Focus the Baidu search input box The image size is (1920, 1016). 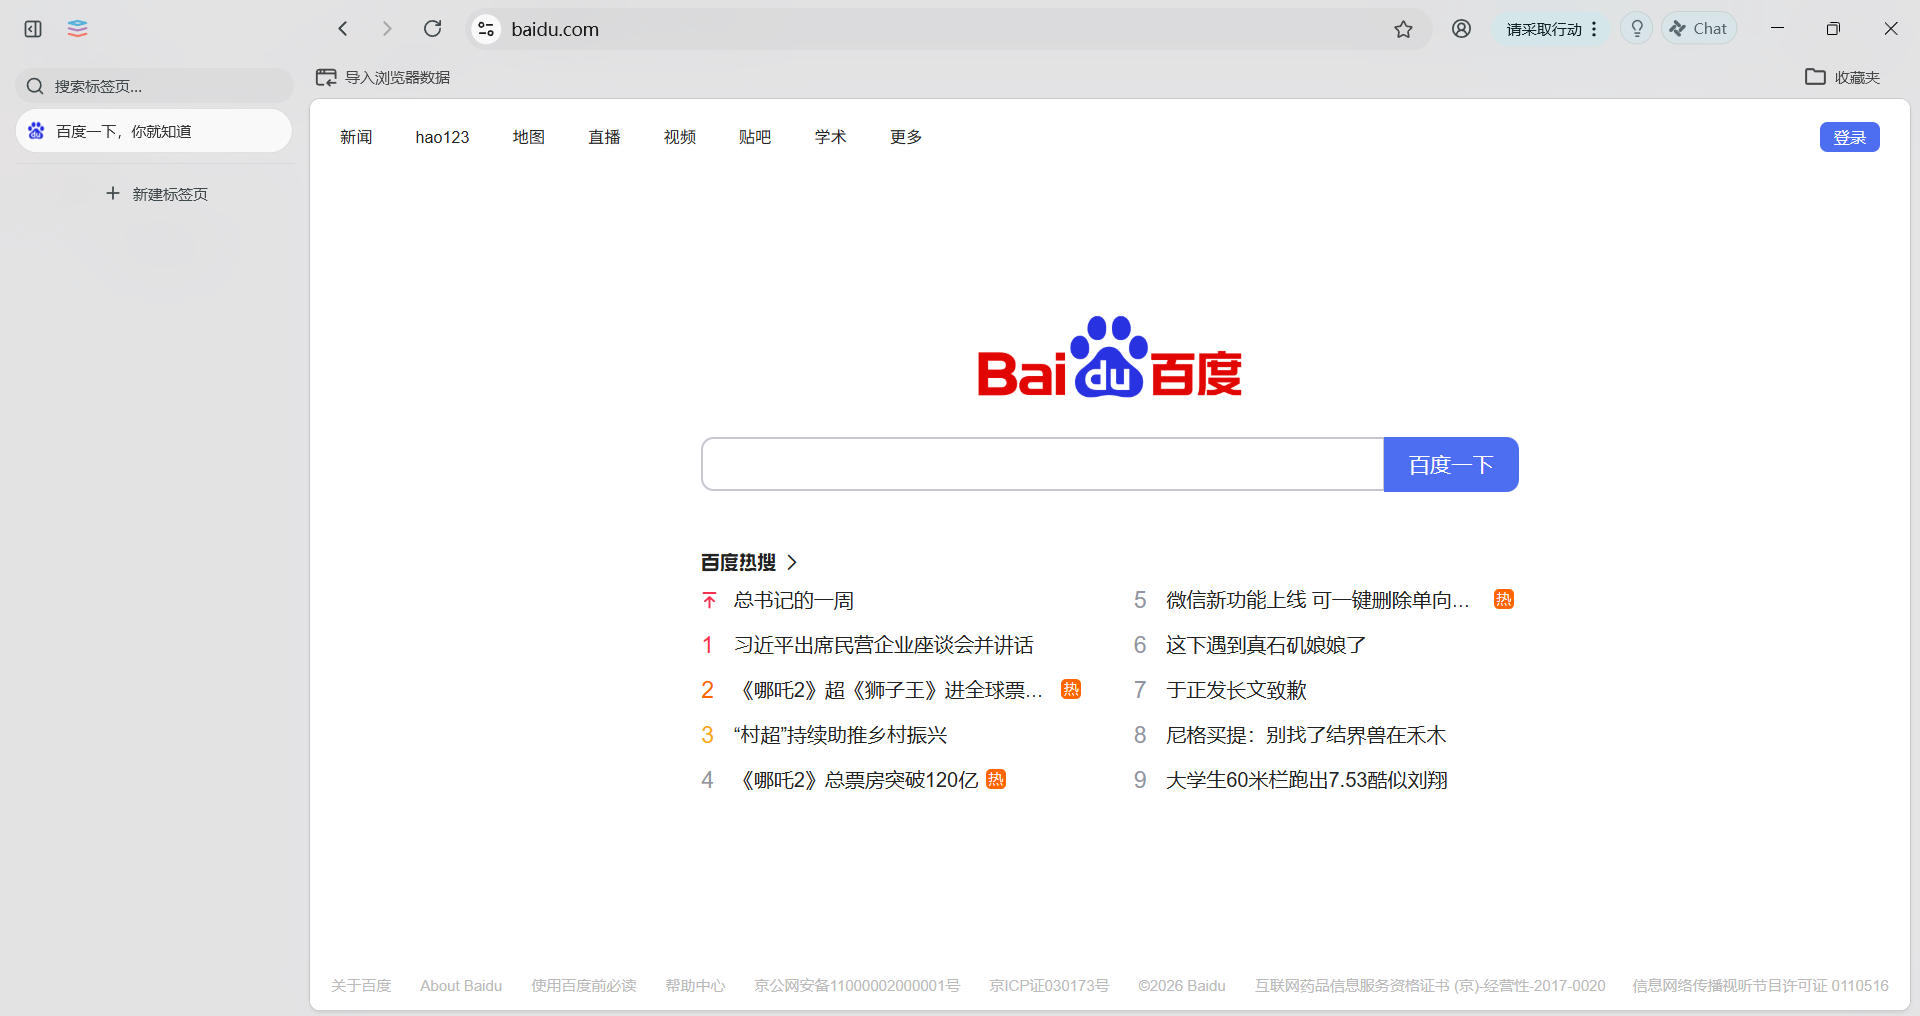1042,465
